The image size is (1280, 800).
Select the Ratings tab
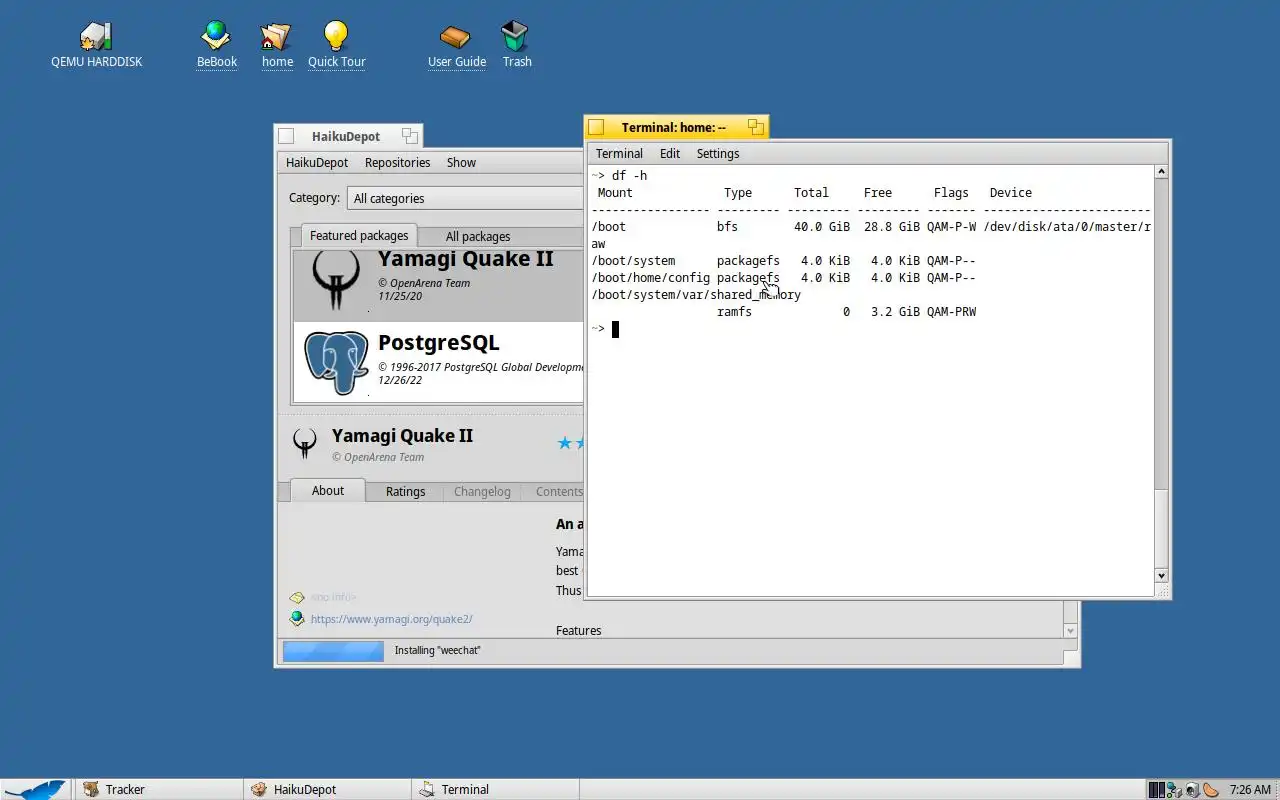(x=405, y=491)
